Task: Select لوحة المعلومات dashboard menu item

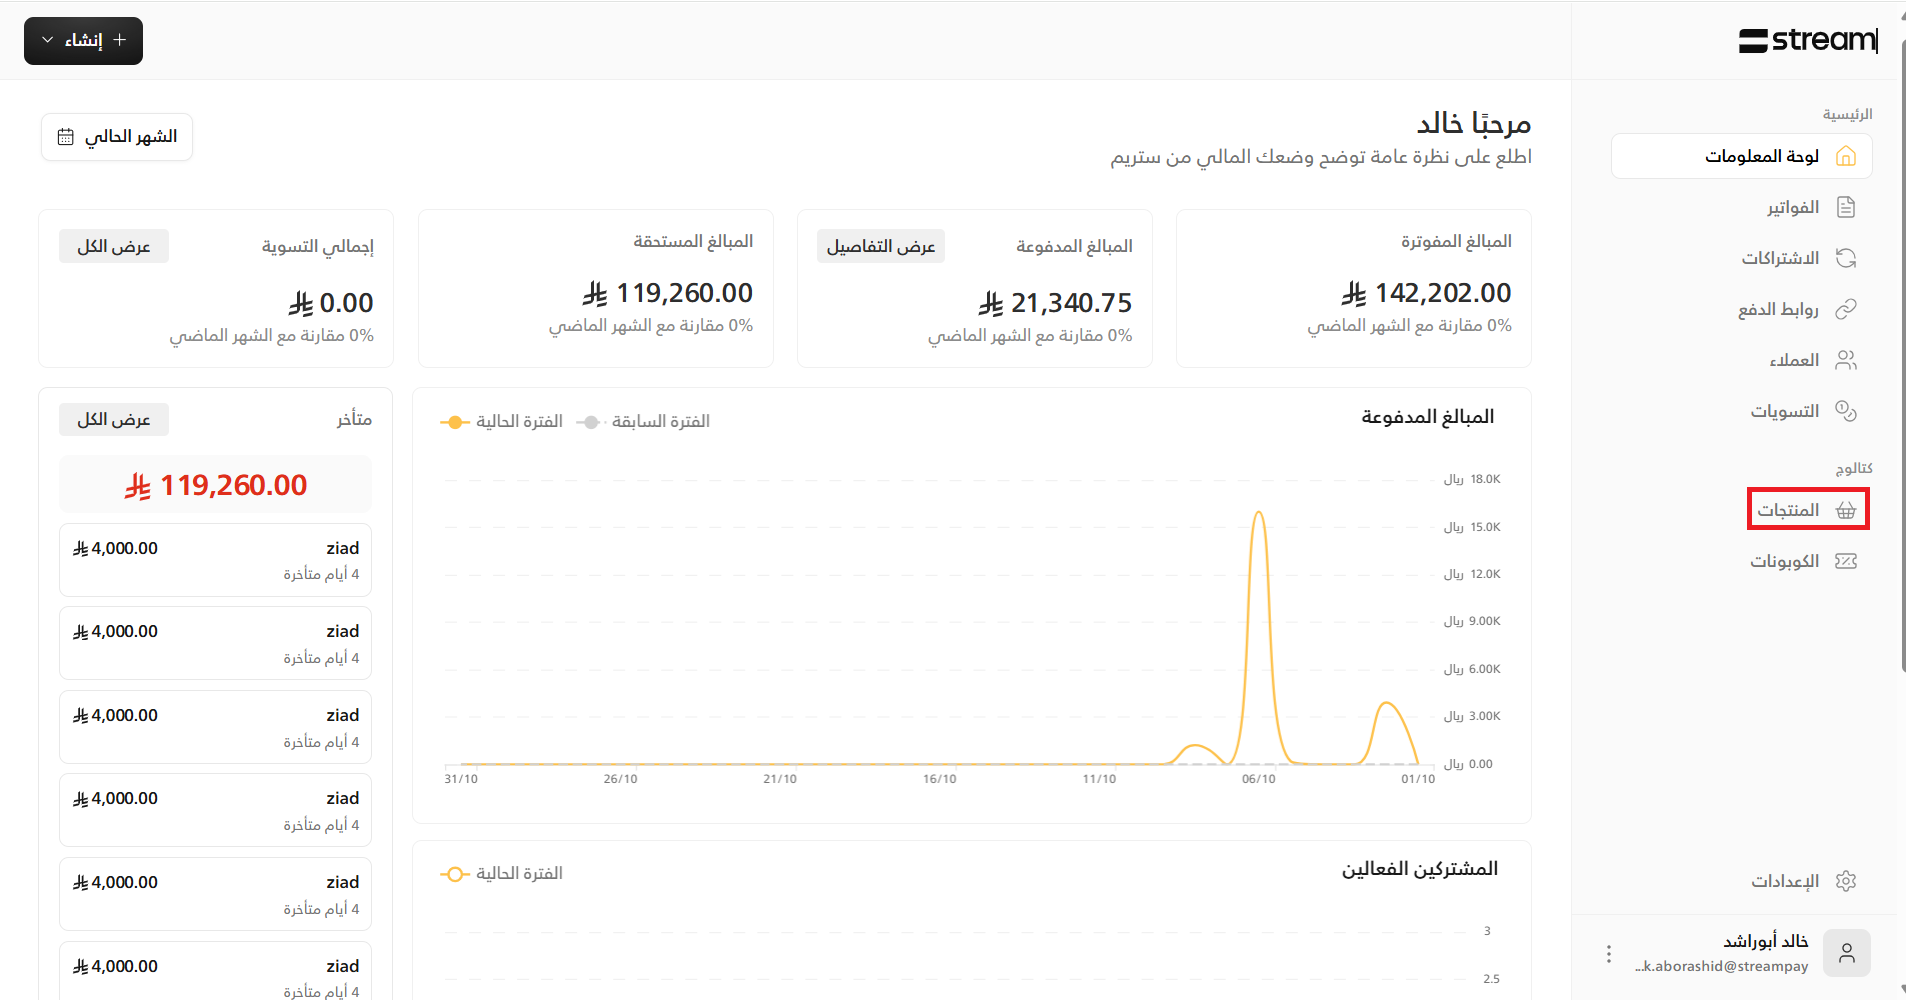Action: 1741,157
